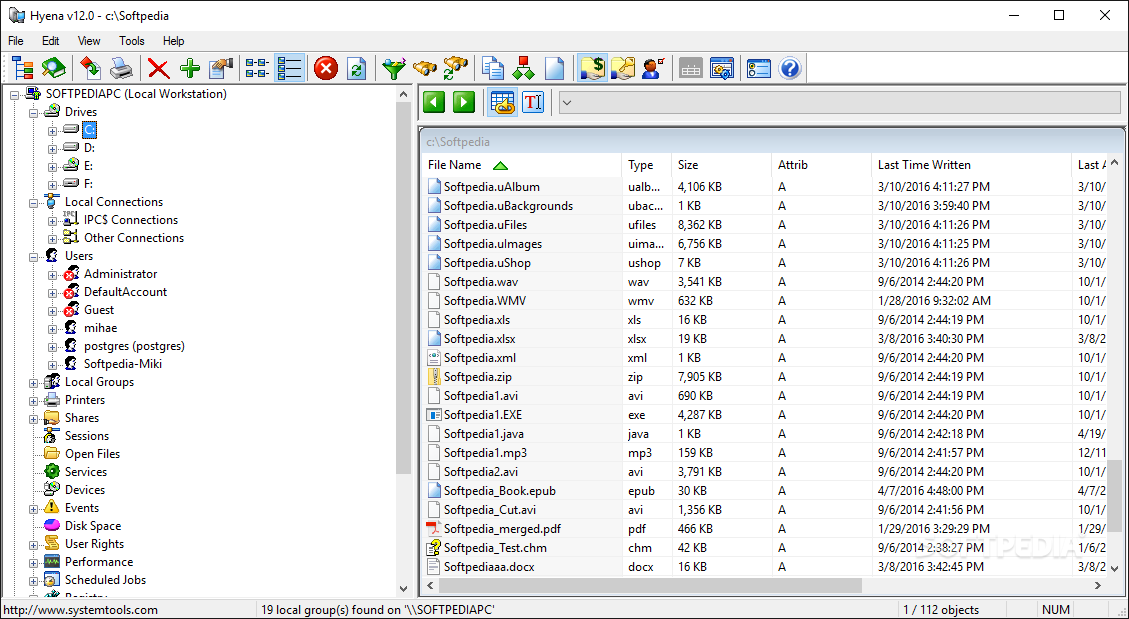Toggle the highlighted detail list view button
This screenshot has width=1129, height=619.
coord(289,69)
